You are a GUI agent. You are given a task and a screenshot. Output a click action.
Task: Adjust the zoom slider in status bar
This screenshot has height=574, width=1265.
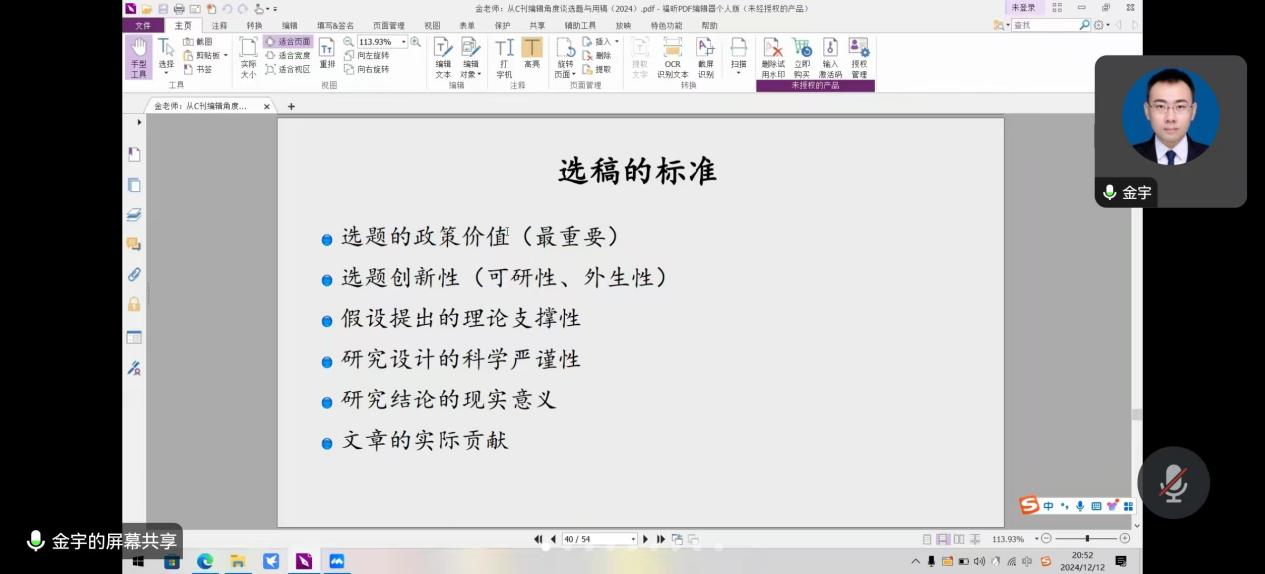(1086, 539)
